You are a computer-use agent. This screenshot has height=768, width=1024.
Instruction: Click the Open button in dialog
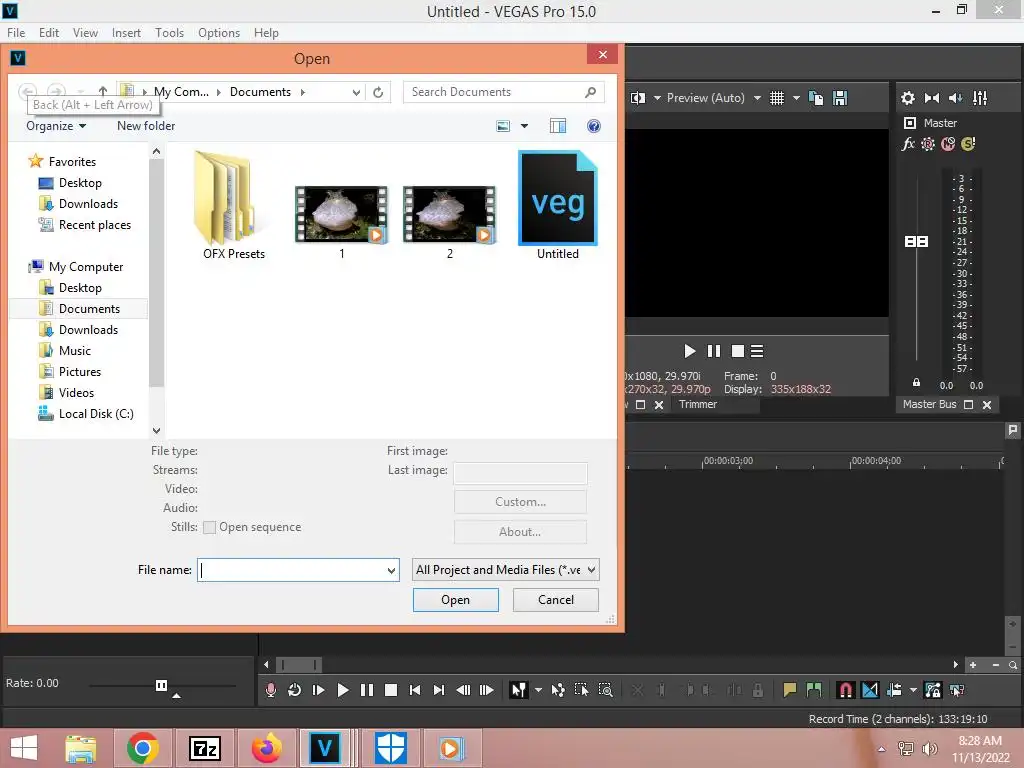click(x=456, y=600)
